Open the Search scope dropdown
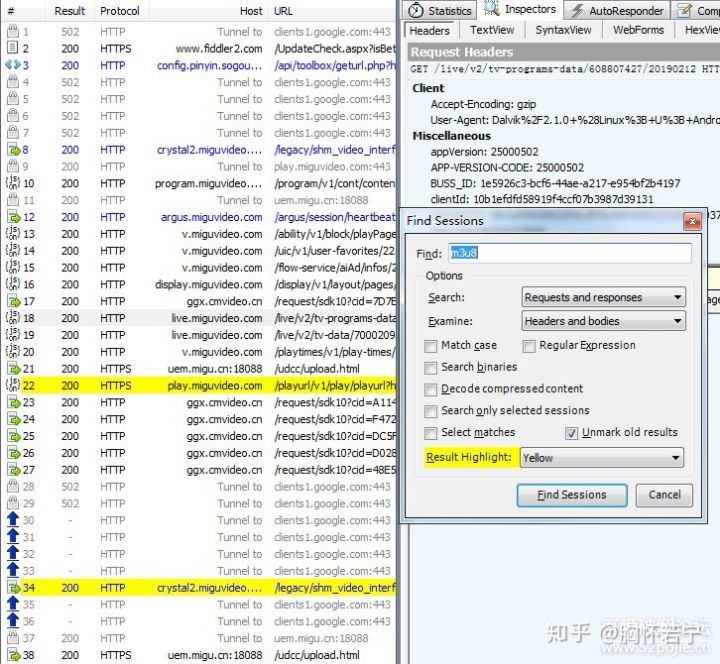Viewport: 720px width, 664px height. 603,297
